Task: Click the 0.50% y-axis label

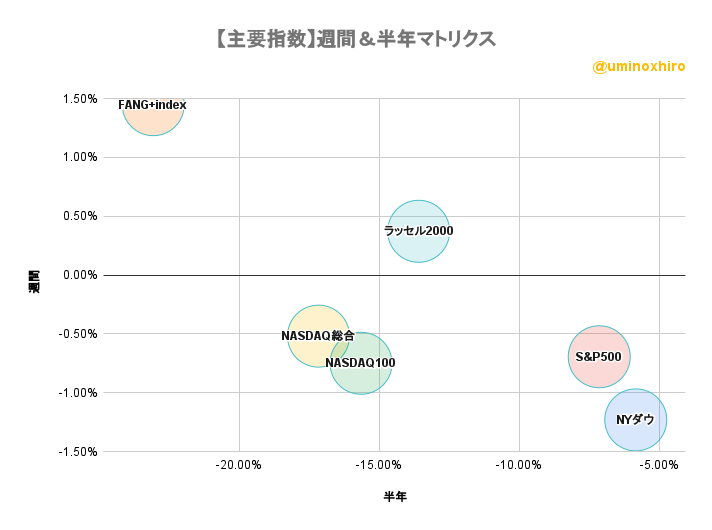Action: point(80,216)
